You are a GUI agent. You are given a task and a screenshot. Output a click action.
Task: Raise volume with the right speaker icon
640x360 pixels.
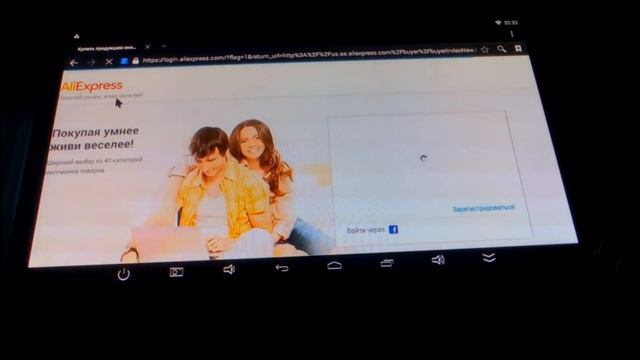(x=438, y=260)
